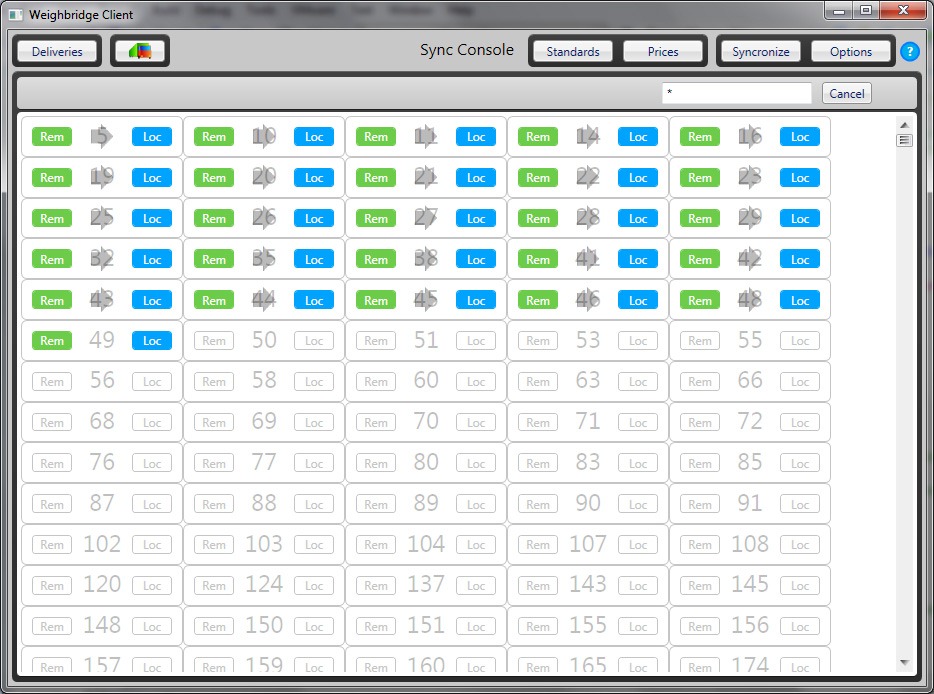Open help via blue question mark icon
This screenshot has width=934, height=694.
(909, 51)
